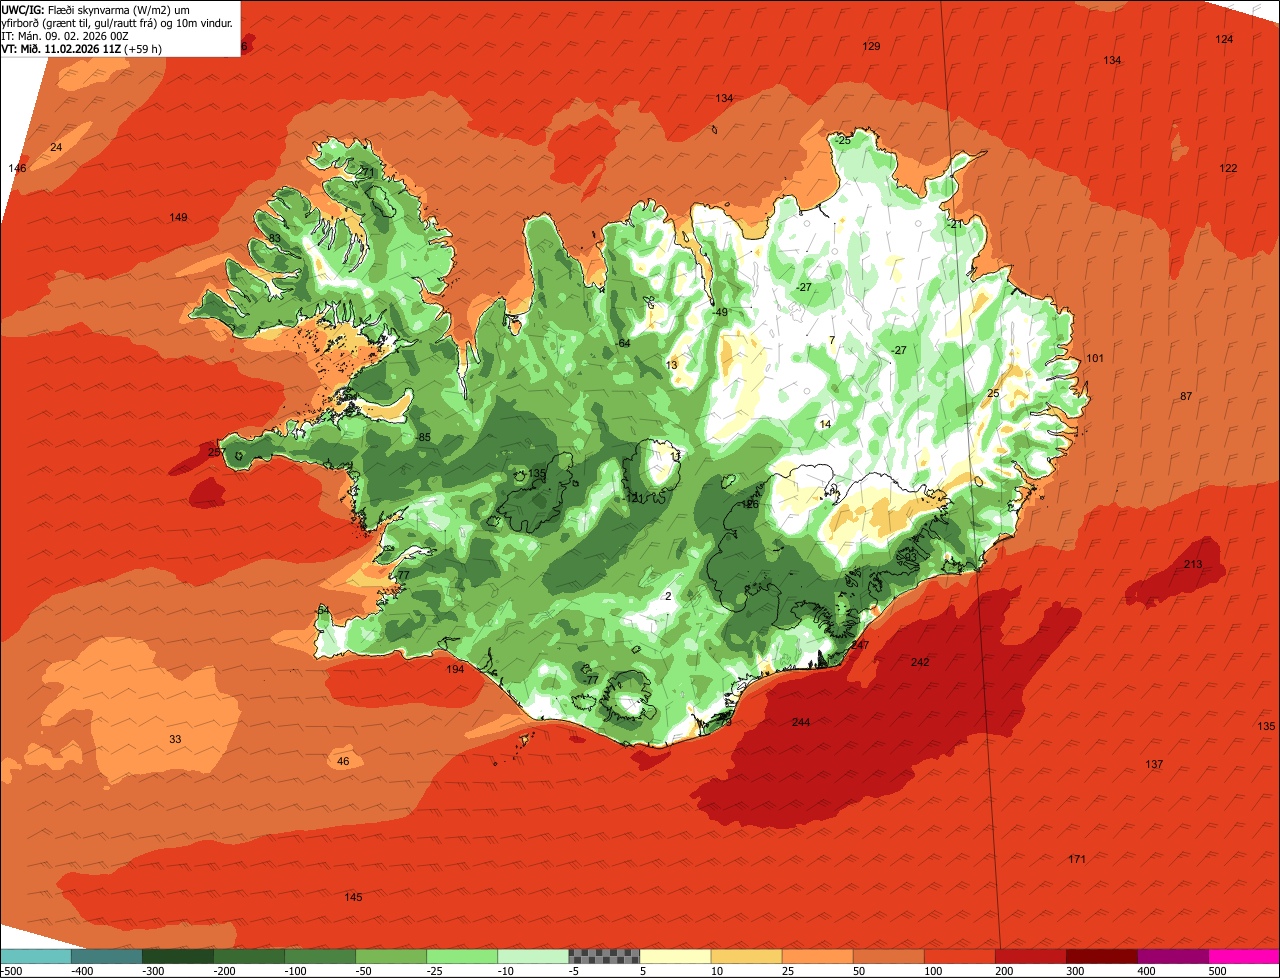Click the map value '-49'
The height and width of the screenshot is (978, 1280).
(x=719, y=313)
